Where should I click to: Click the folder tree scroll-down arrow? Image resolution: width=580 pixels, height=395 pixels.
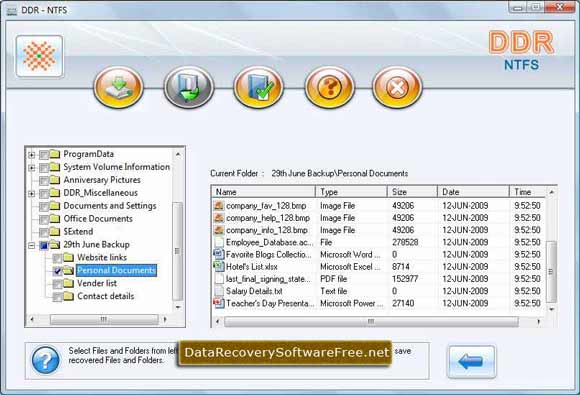click(178, 307)
